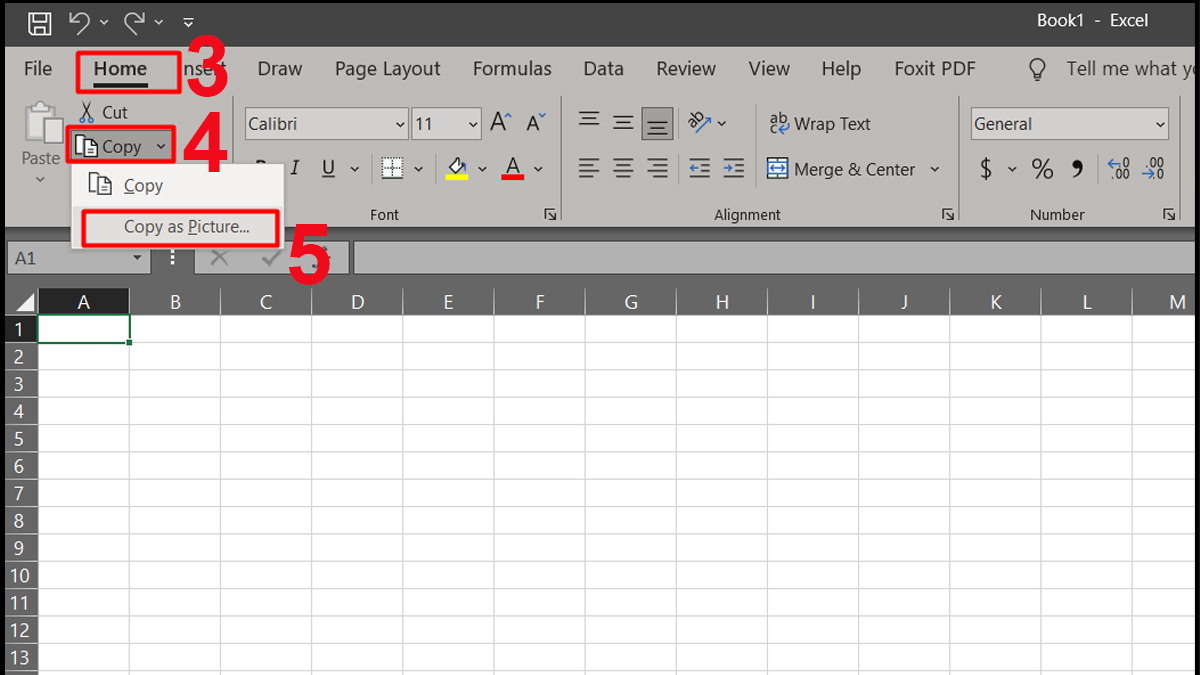Viewport: 1200px width, 675px height.
Task: Select column header D
Action: 357,302
